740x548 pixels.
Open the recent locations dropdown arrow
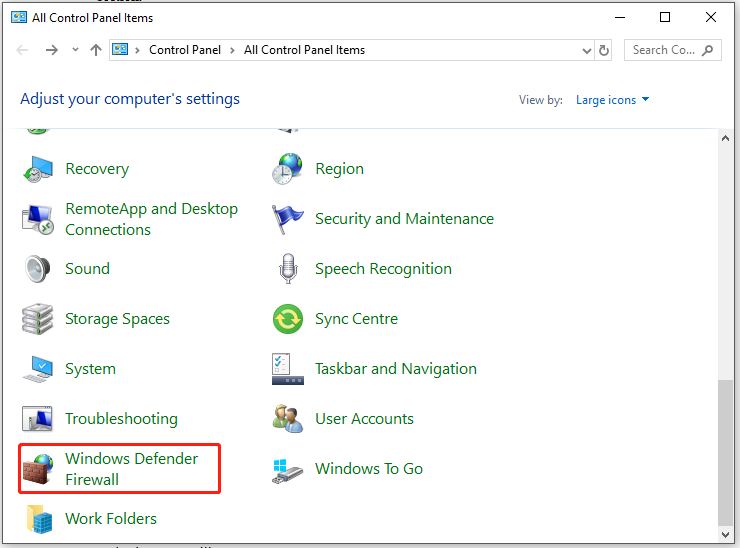click(x=75, y=49)
